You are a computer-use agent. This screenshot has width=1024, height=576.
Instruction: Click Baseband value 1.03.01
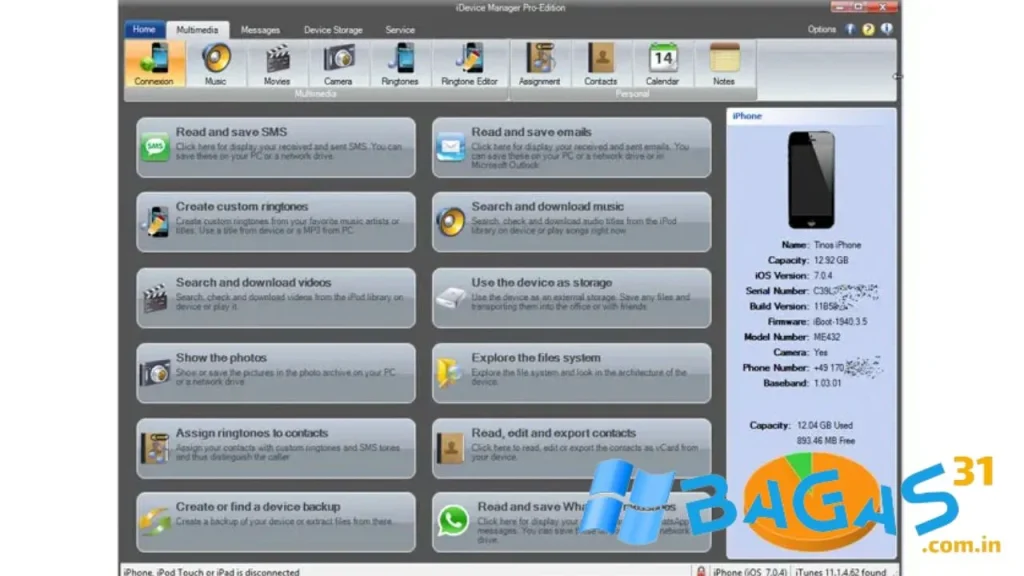pyautogui.click(x=827, y=383)
